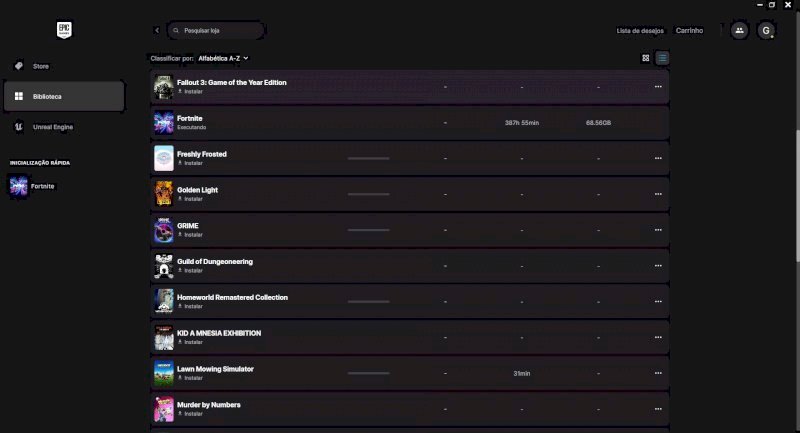Click the Epic Games logo icon
Image resolution: width=800 pixels, height=433 pixels.
tap(62, 31)
